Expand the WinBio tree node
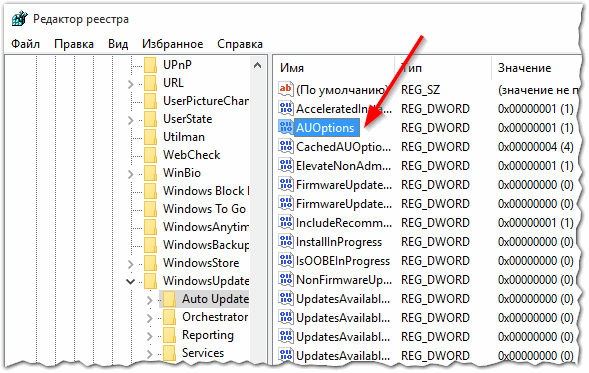The width and height of the screenshot is (589, 373). [130, 174]
